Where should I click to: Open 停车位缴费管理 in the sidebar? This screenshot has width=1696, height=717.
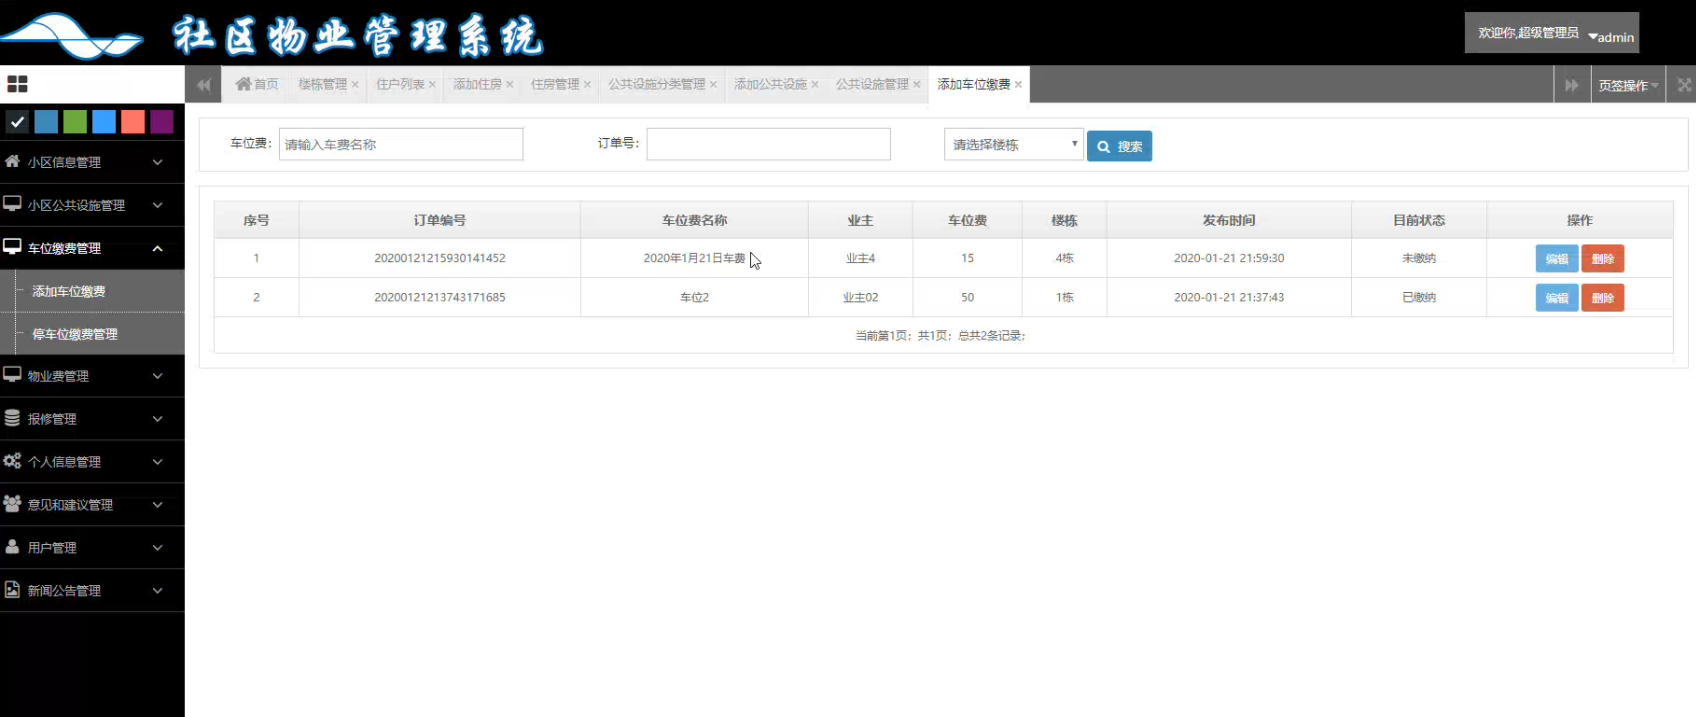click(x=92, y=334)
